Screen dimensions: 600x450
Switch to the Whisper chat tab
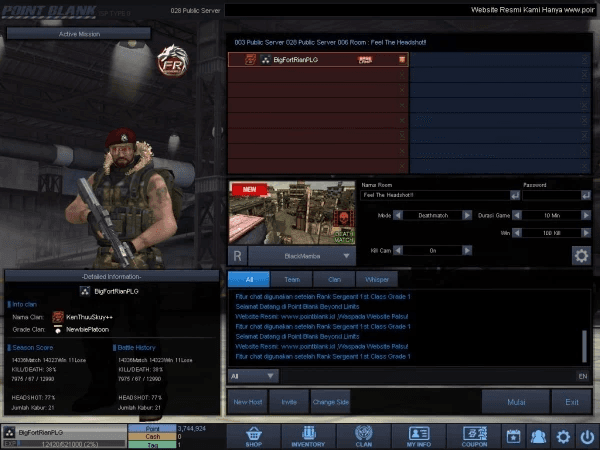pyautogui.click(x=377, y=279)
